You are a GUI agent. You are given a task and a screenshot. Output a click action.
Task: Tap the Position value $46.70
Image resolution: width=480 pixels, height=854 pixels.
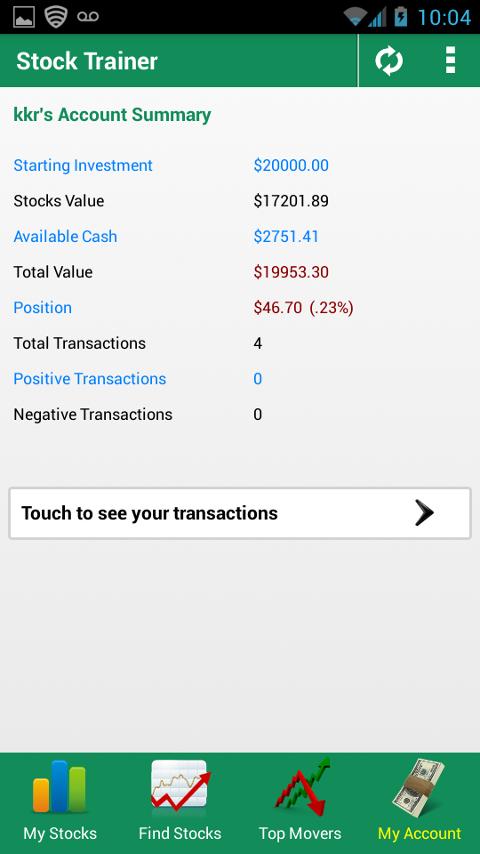[277, 308]
